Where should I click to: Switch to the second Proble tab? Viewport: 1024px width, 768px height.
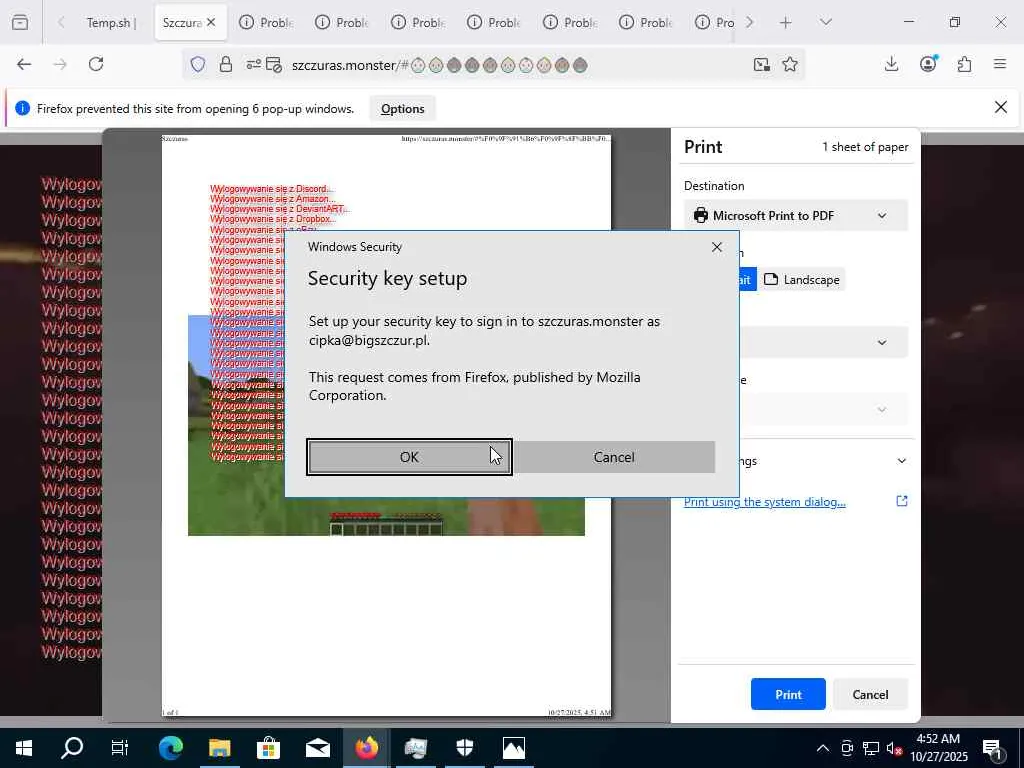point(342,23)
